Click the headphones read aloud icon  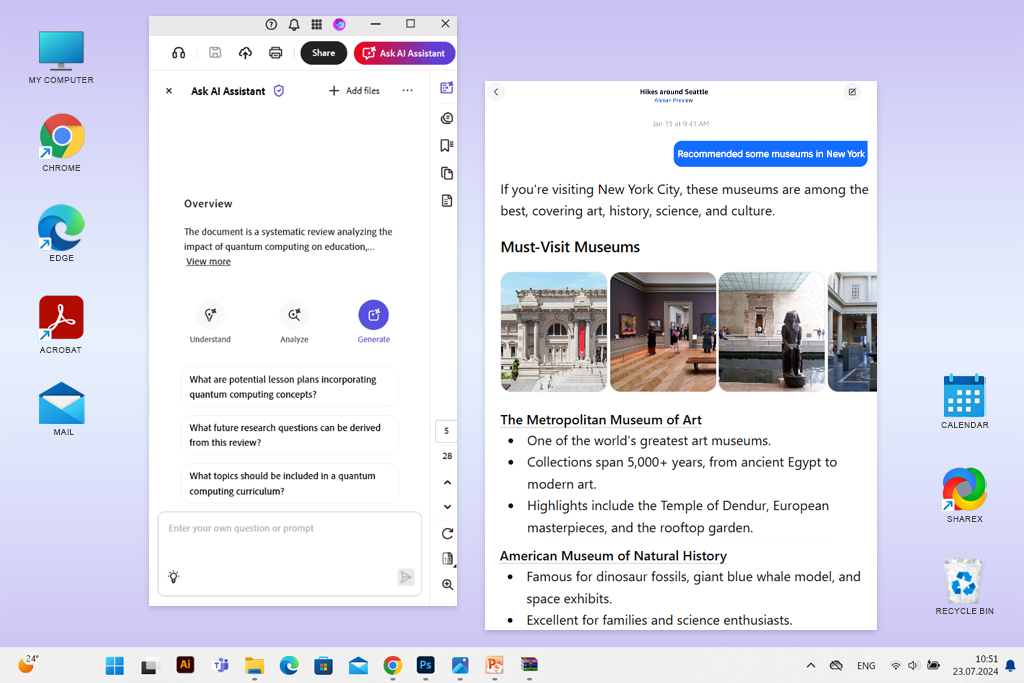click(x=178, y=53)
